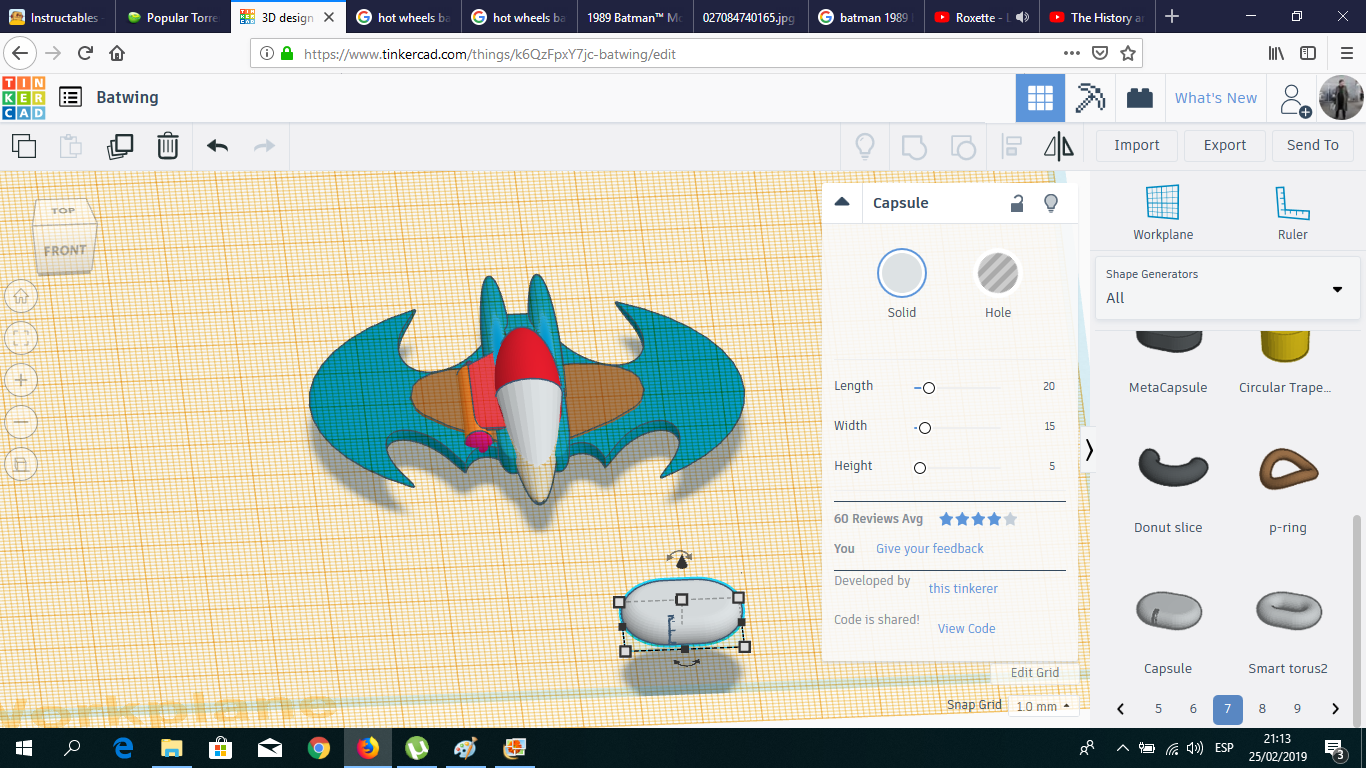Click the Group shapes icon
This screenshot has width=1366, height=768.
[913, 147]
